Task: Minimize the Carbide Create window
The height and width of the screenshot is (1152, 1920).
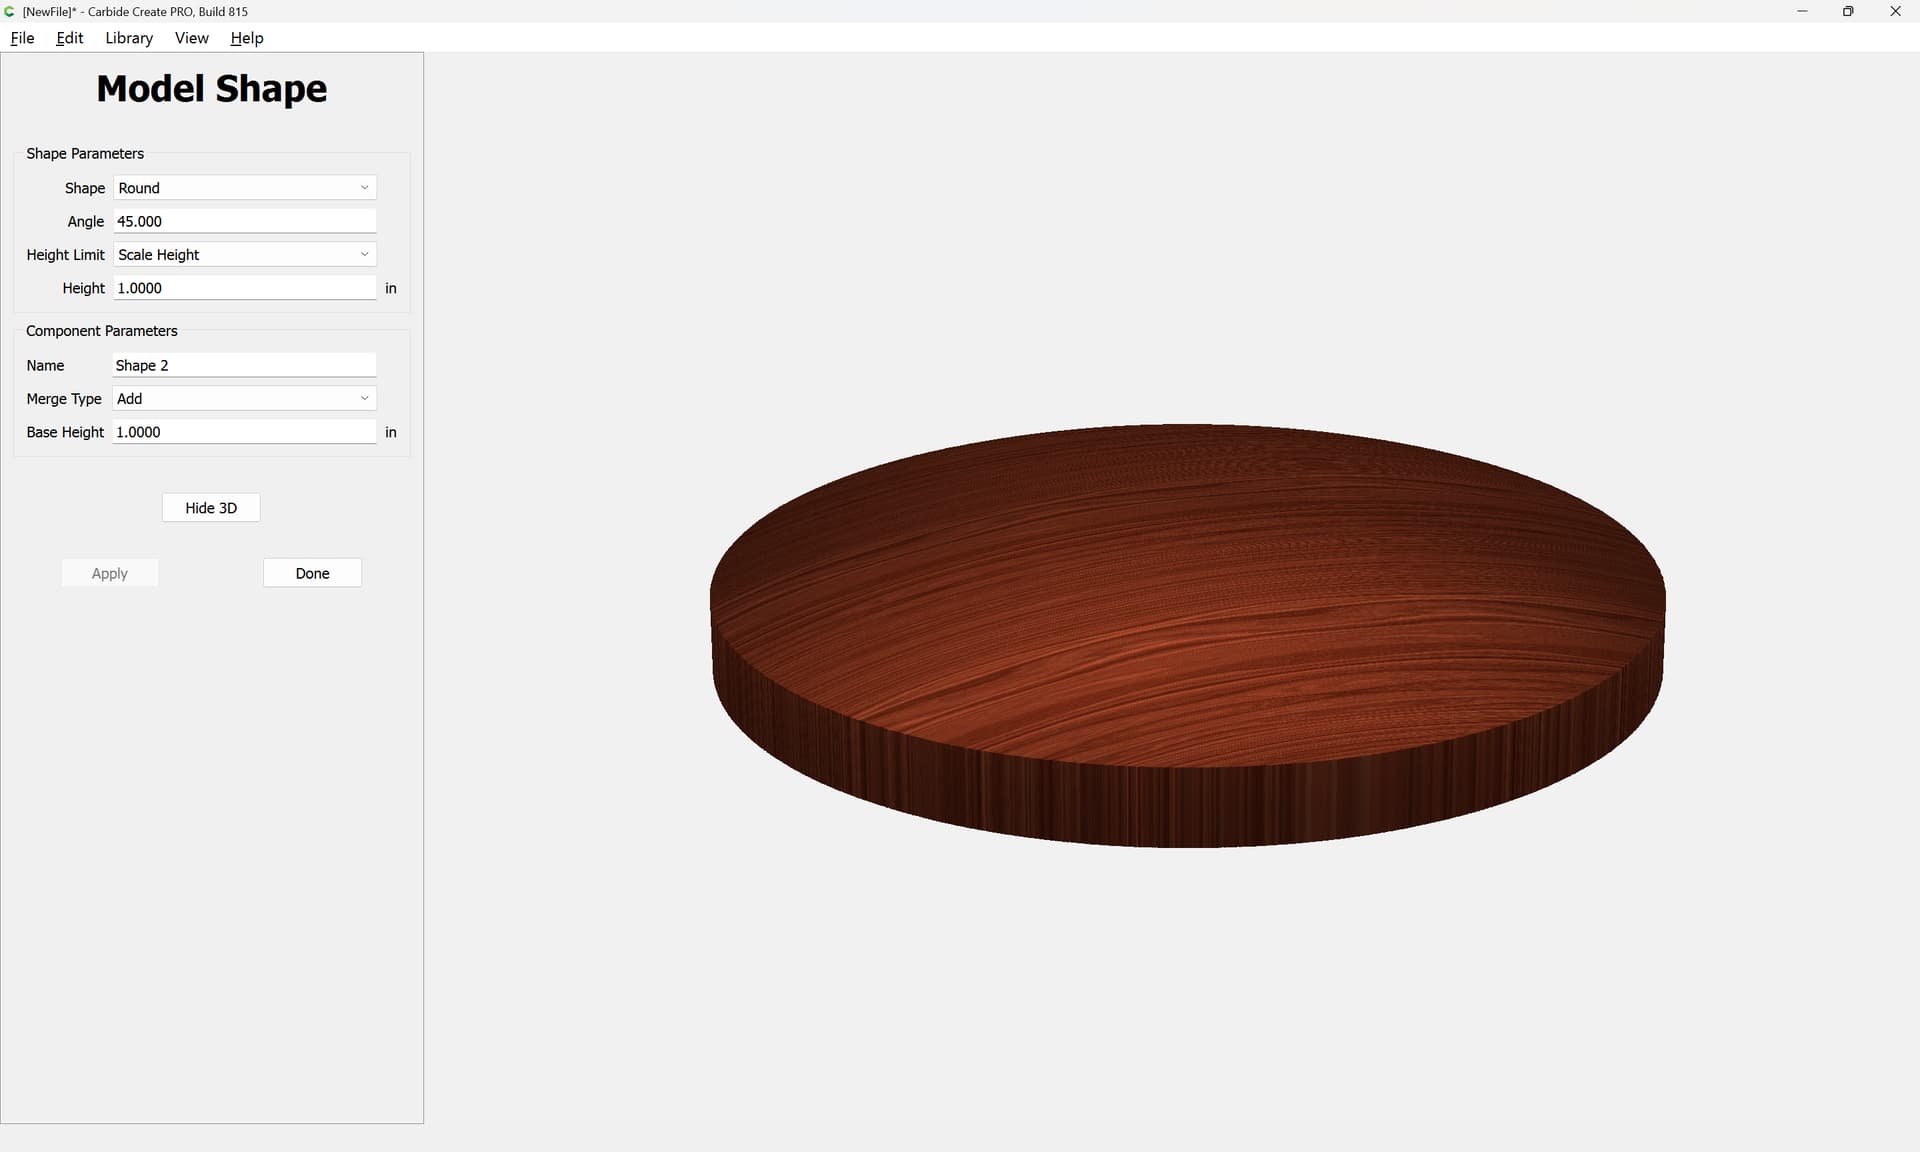Action: 1802,11
